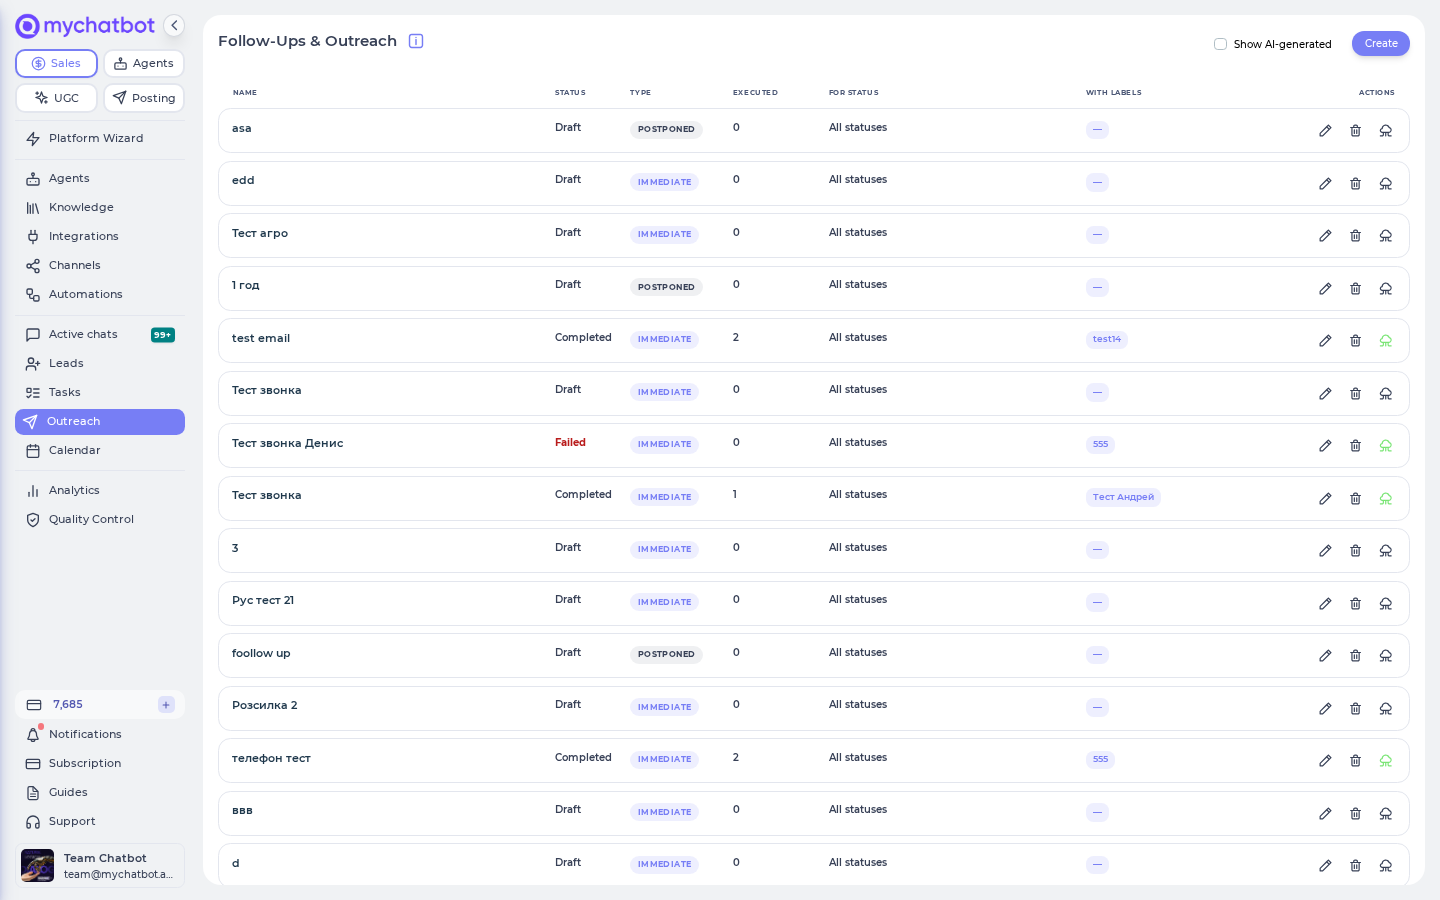Open the Team Chatbot account avatar

38,866
